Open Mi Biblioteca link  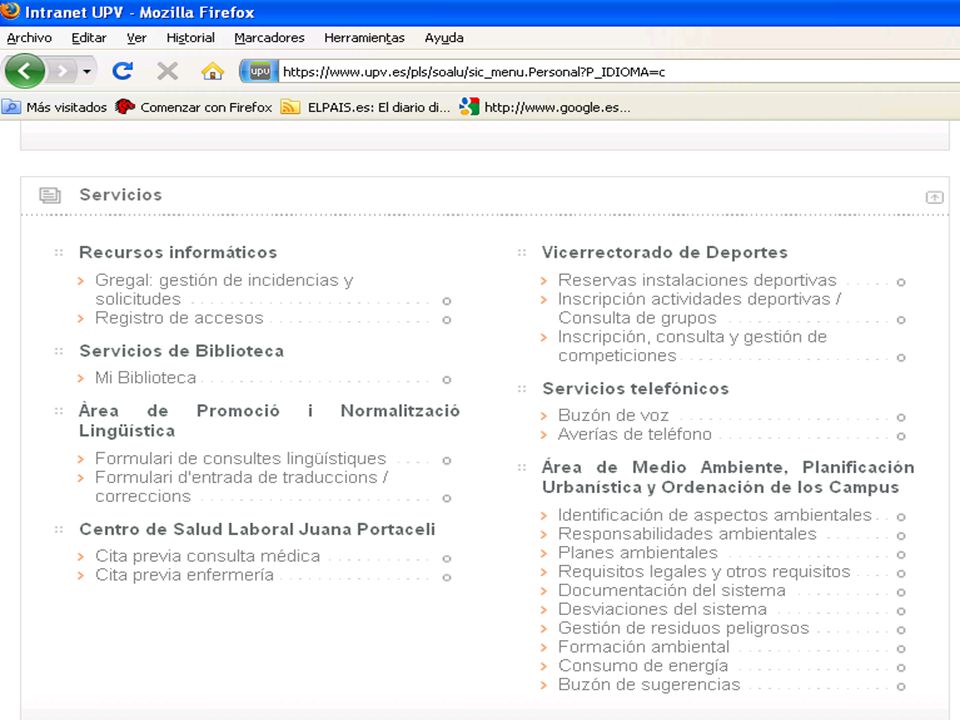145,378
